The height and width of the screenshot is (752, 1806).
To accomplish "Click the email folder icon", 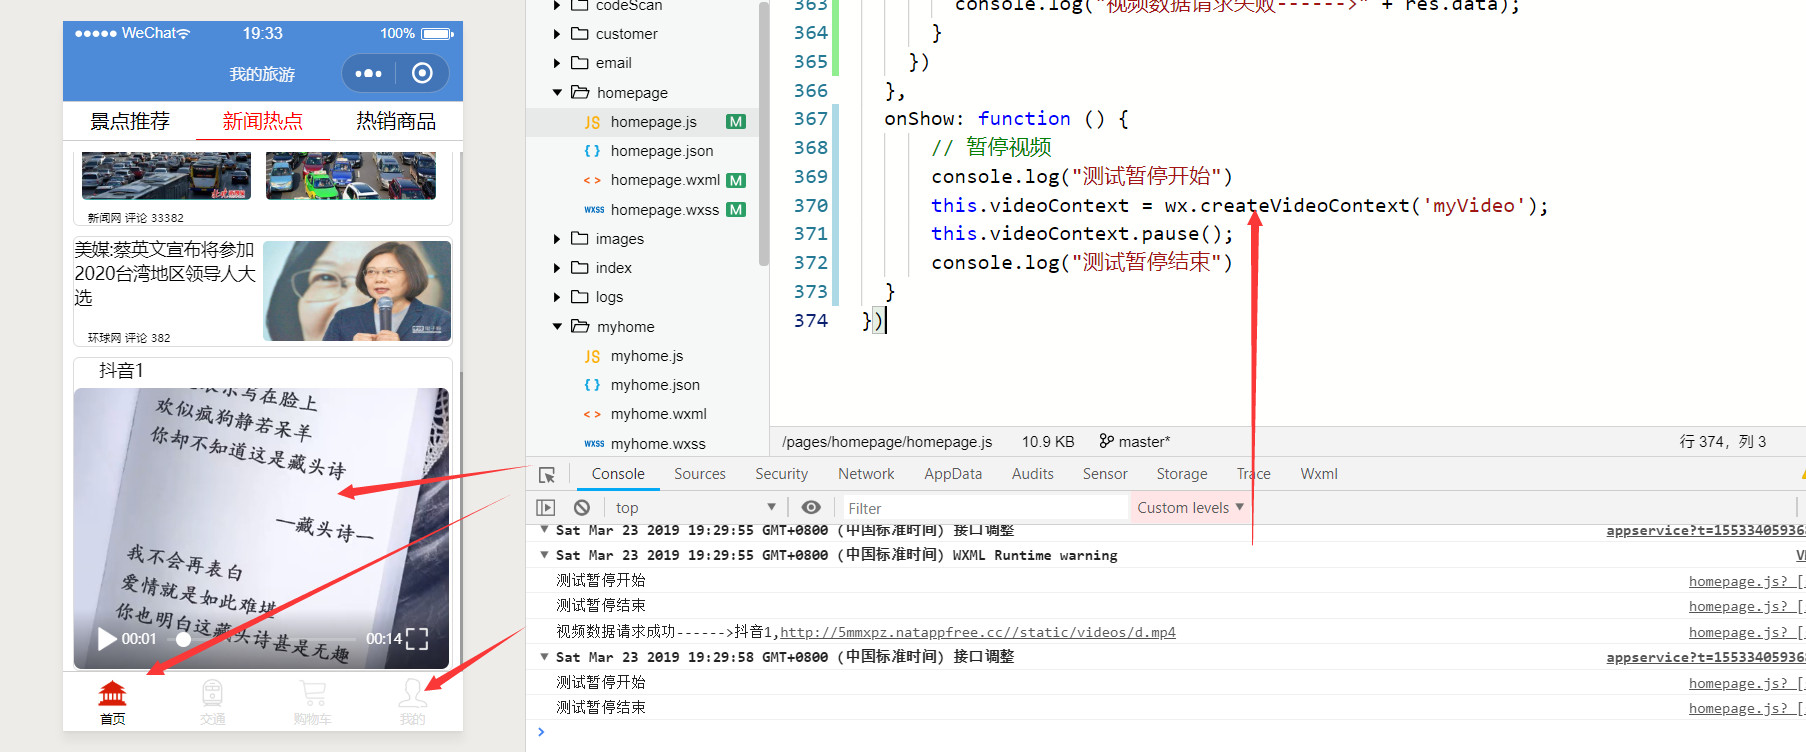I will (580, 63).
